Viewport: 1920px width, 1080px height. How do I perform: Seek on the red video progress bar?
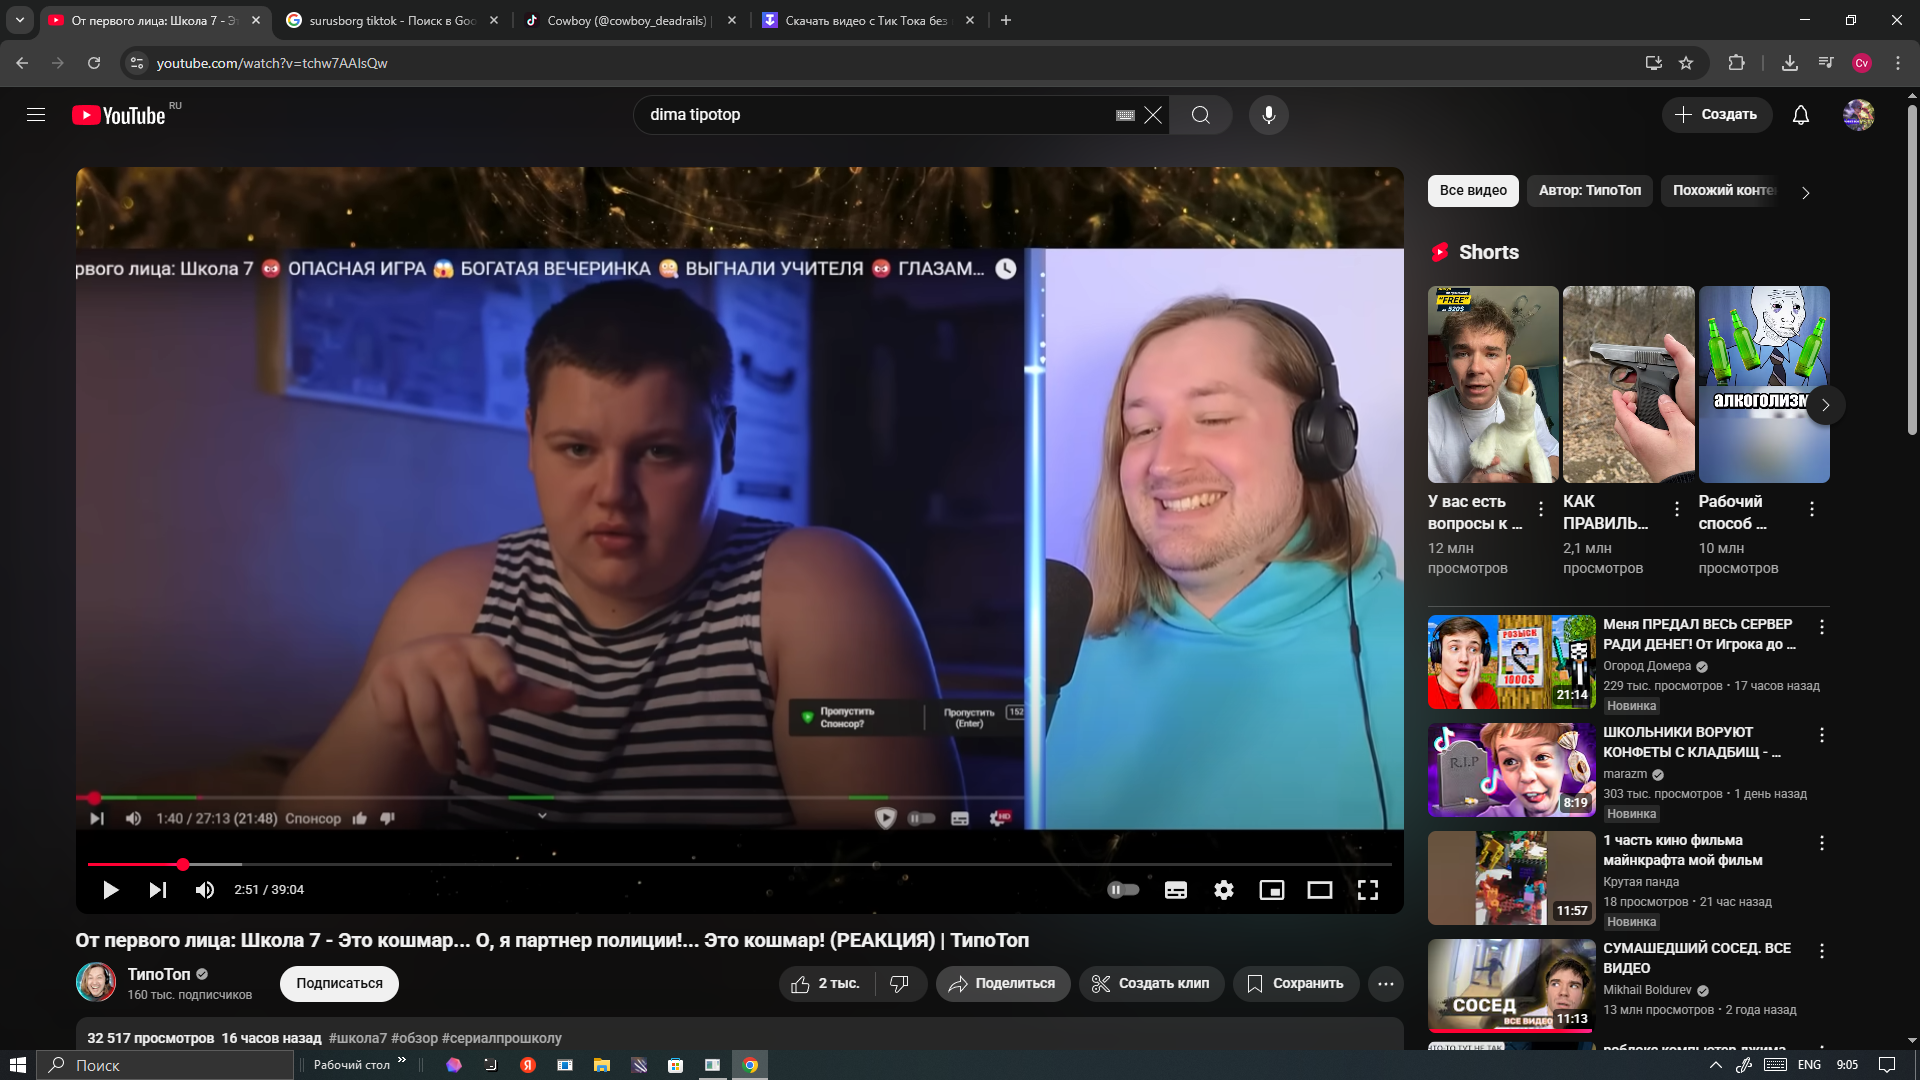(739, 864)
